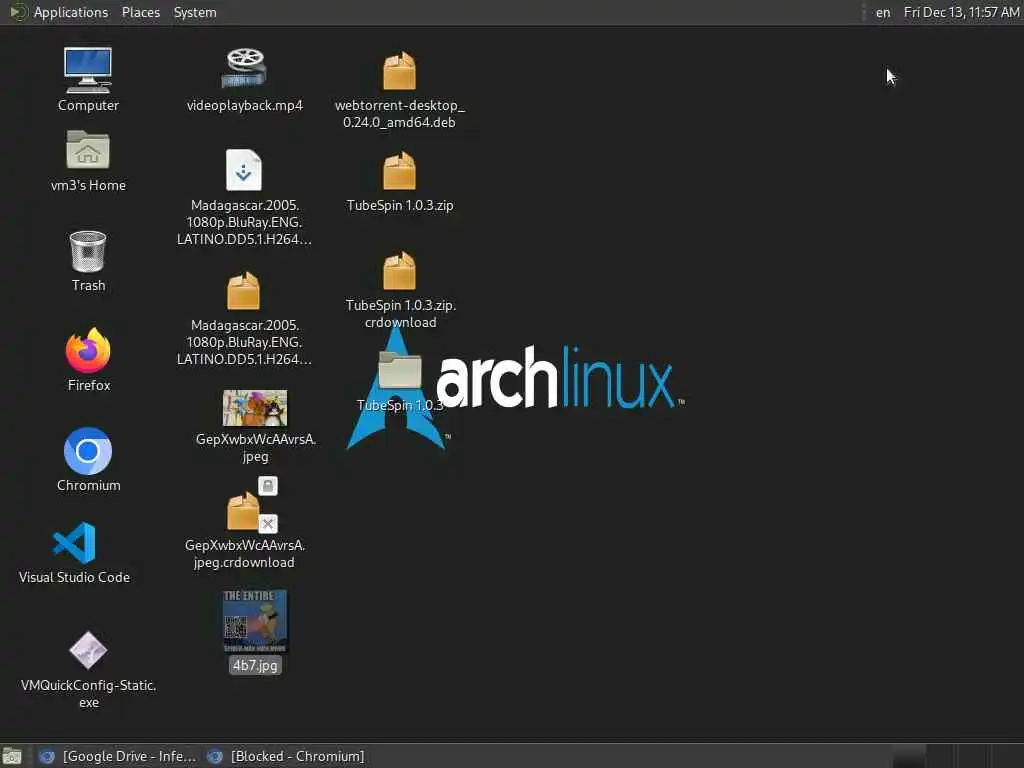
Task: Select the GepXwbxWcAAvrsA.jpeg image thumbnail
Action: [255, 408]
